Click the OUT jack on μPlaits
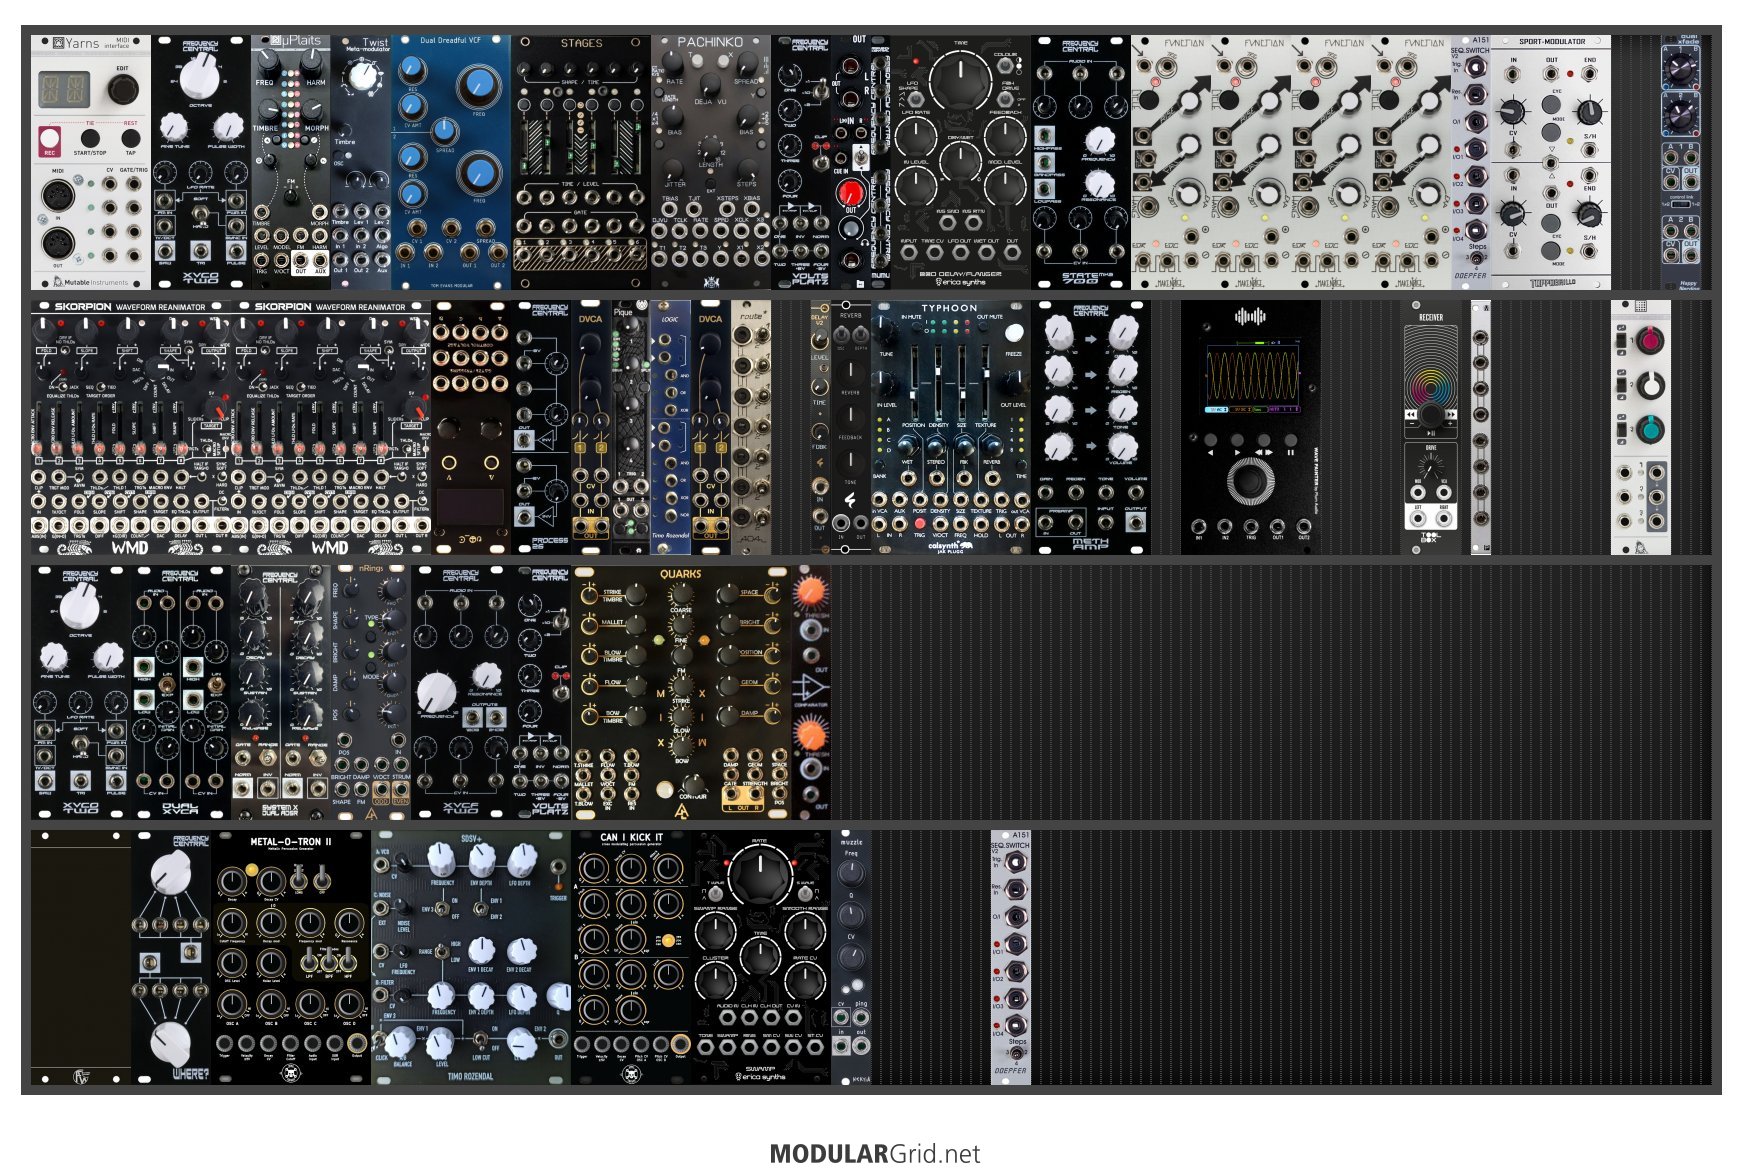The width and height of the screenshot is (1752, 1175). (301, 259)
